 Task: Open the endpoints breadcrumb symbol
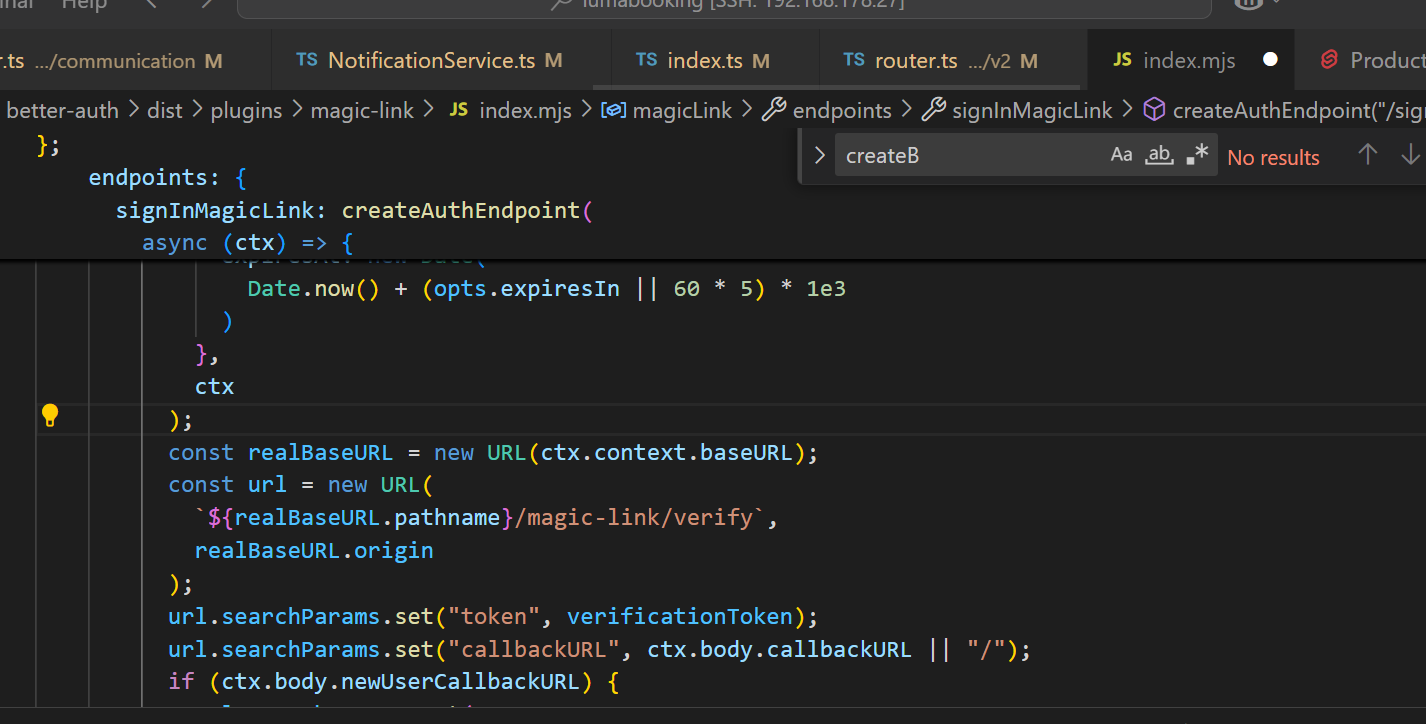click(x=842, y=110)
